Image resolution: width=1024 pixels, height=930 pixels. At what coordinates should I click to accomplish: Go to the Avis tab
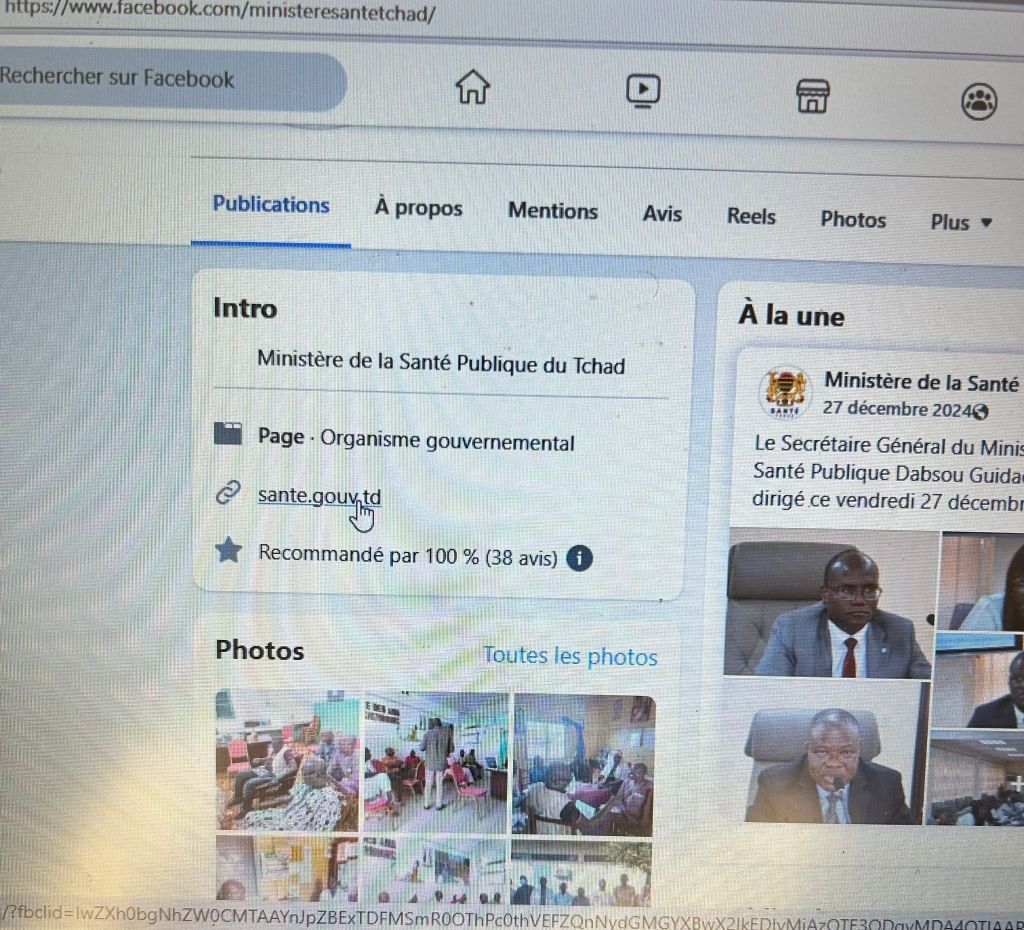click(x=662, y=214)
